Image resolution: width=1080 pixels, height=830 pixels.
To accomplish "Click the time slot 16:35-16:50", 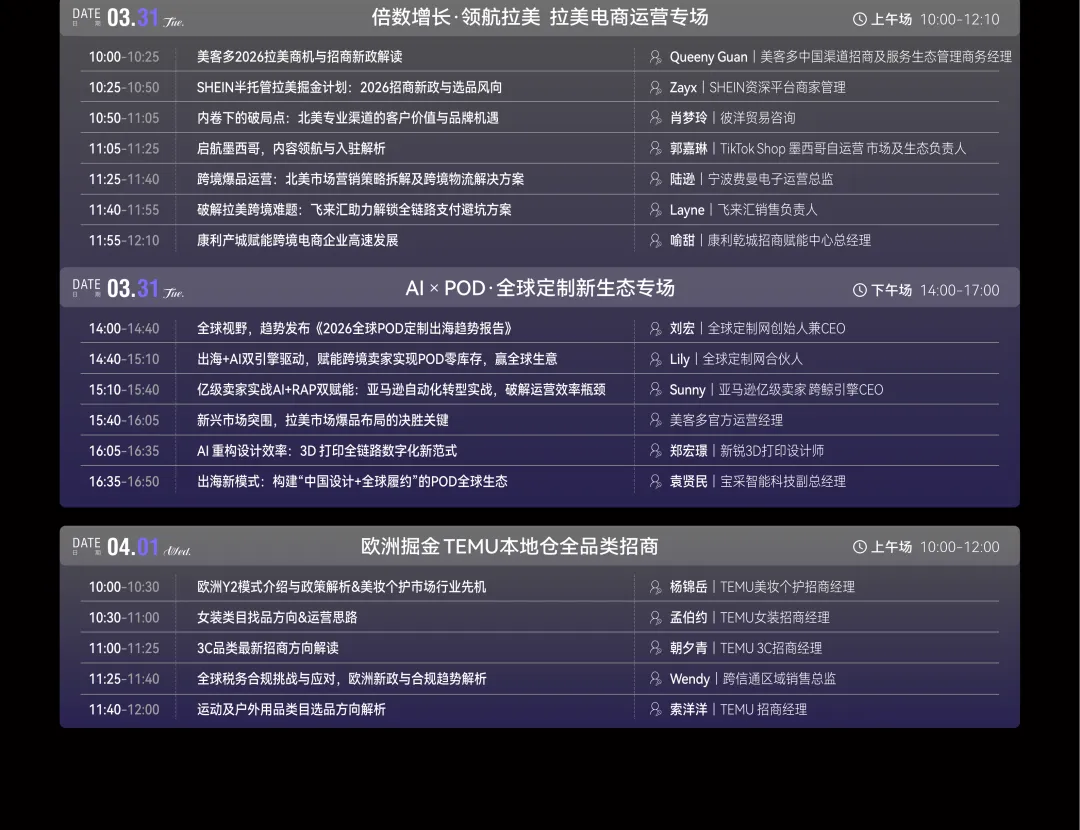I will point(124,481).
